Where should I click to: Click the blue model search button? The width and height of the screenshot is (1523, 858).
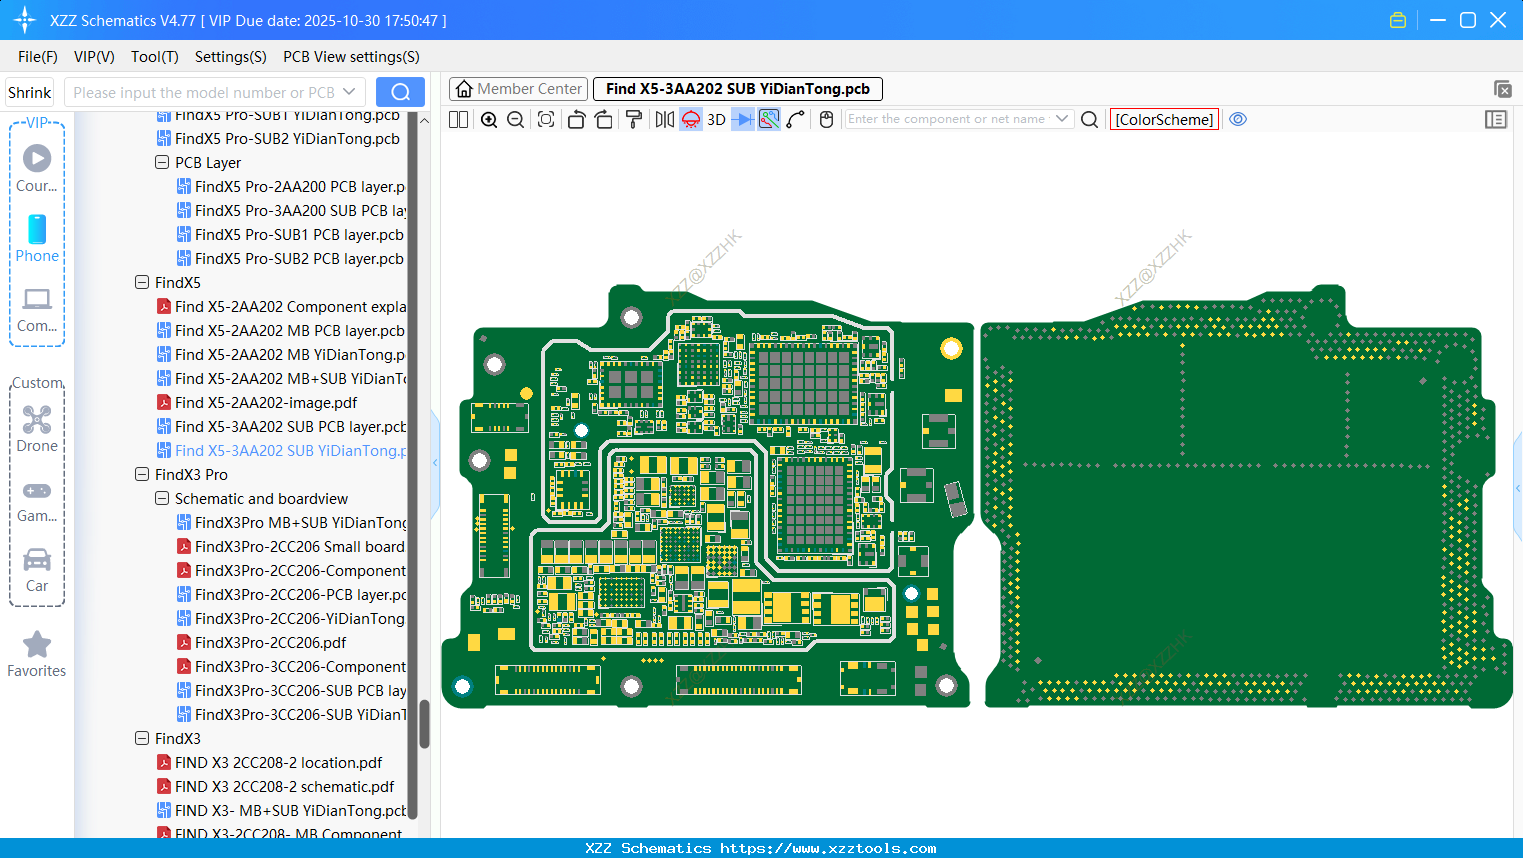click(x=400, y=92)
